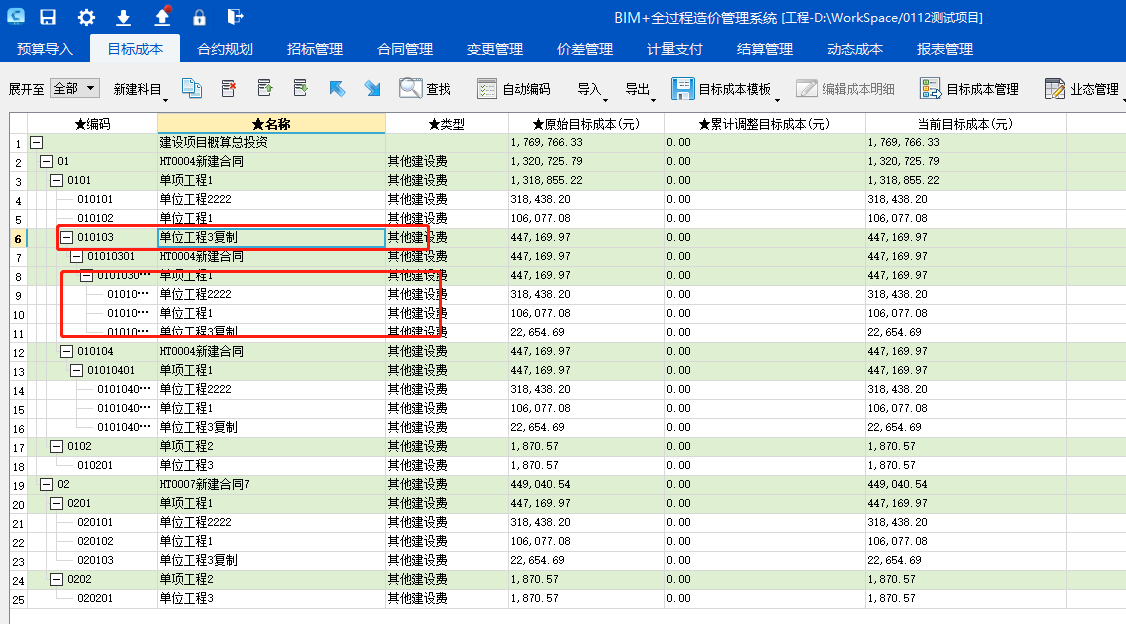Screen dimensions: 1126x624
Task: Open the 报表管理 tab
Action: tap(945, 49)
